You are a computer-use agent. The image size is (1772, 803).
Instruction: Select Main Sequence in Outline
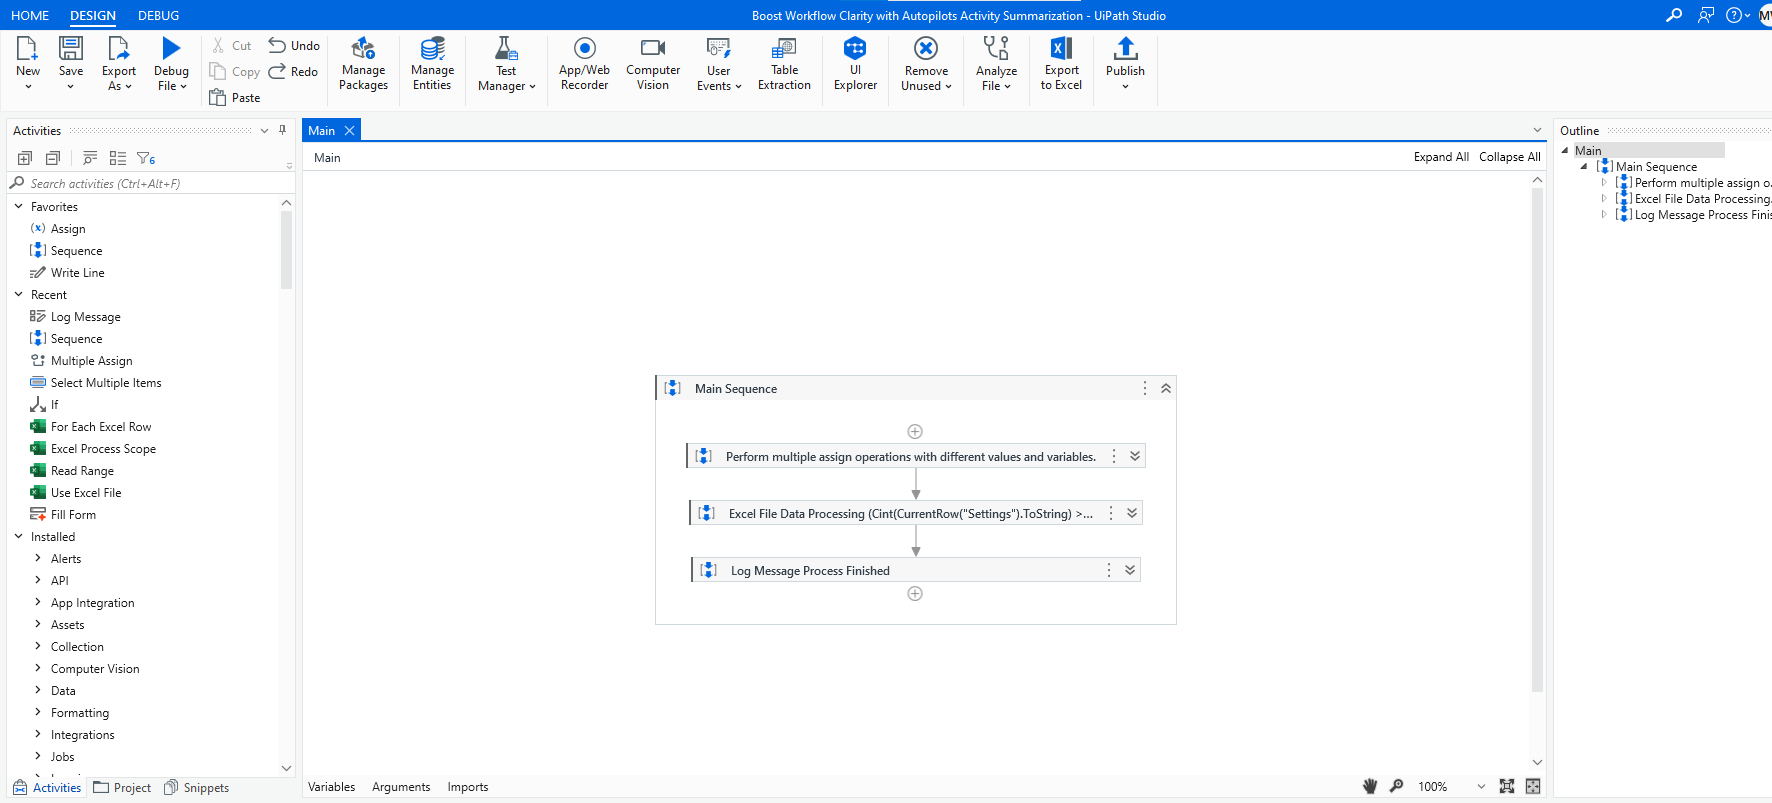coord(1655,167)
